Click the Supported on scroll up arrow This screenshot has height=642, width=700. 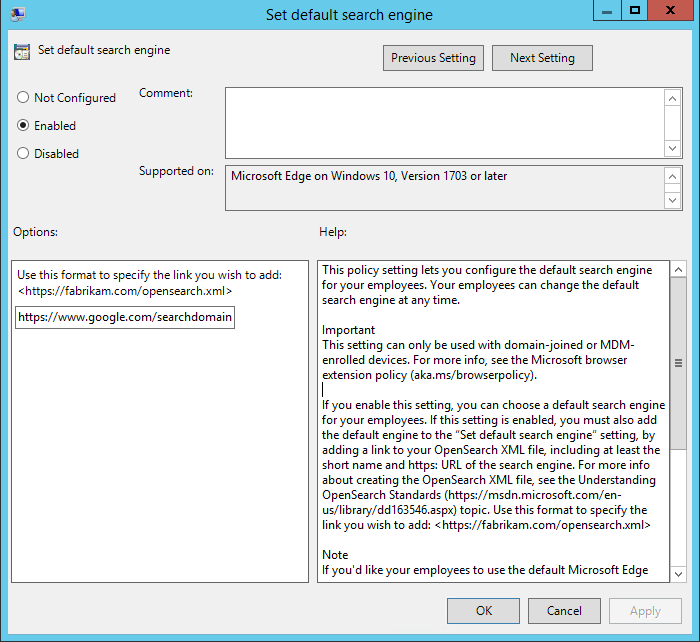(673, 176)
